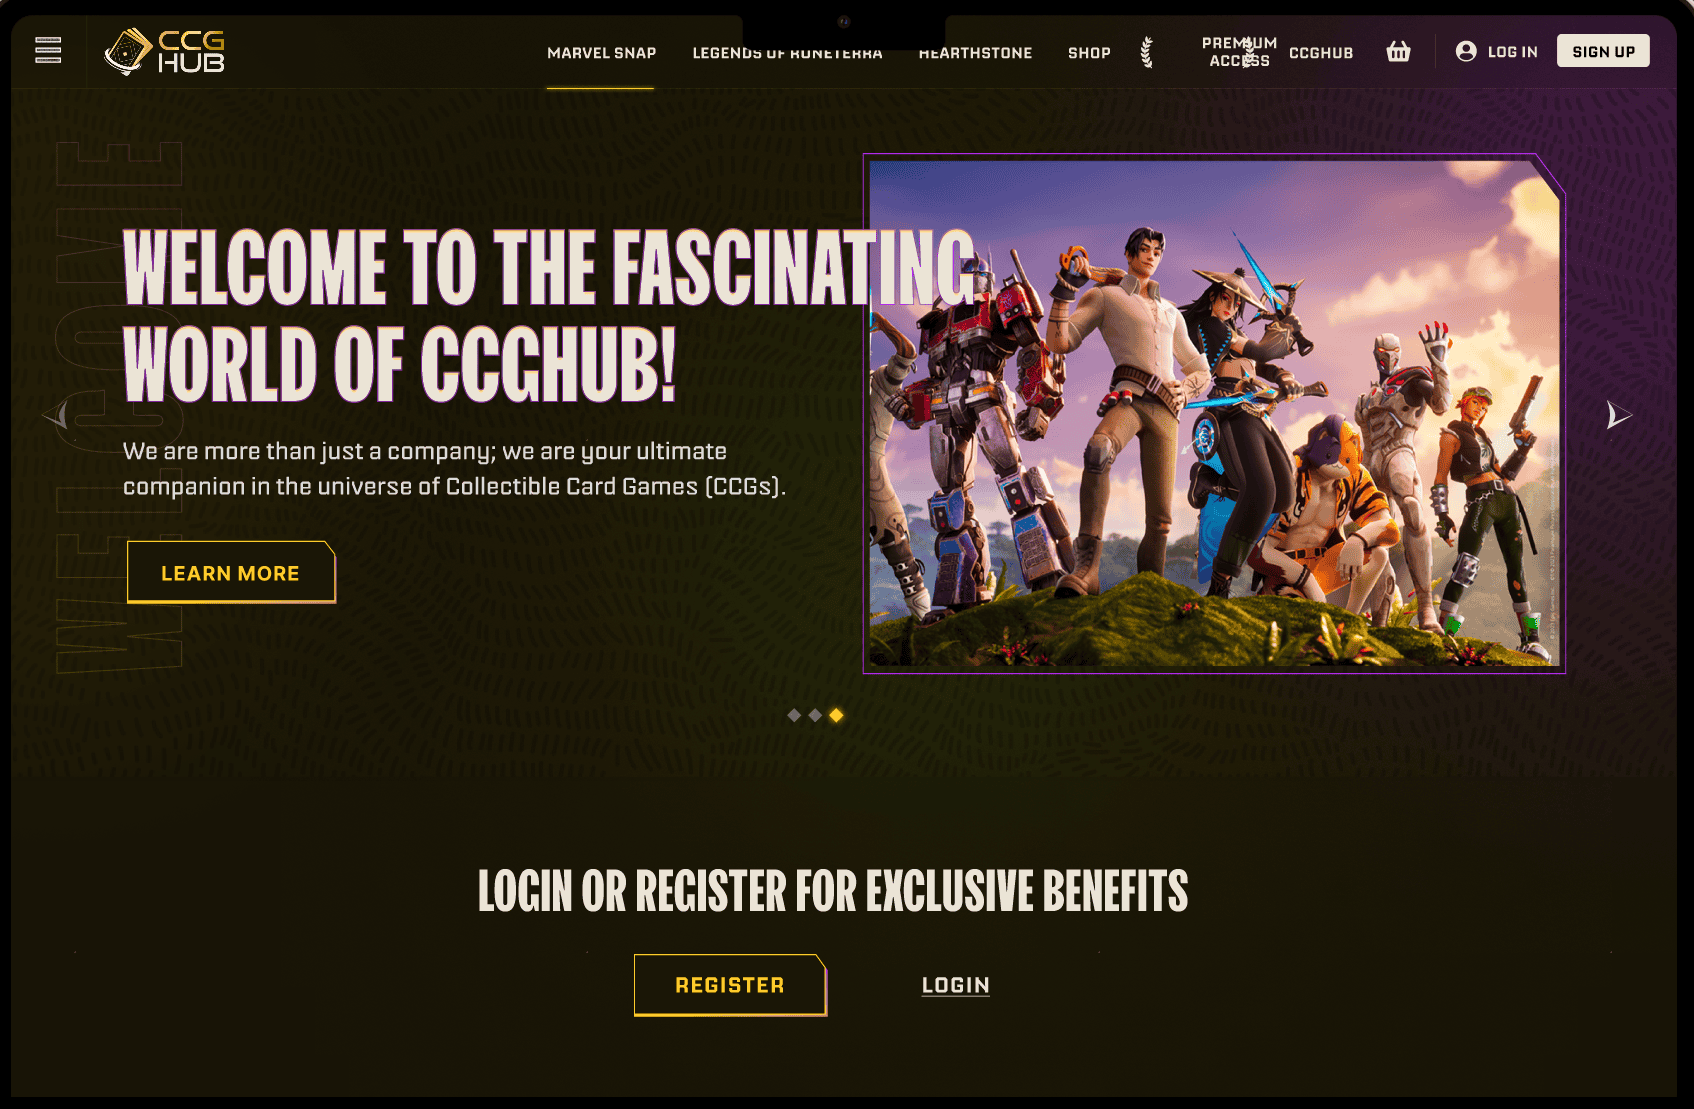Viewport: 1694px width, 1109px height.
Task: Open the CCGHUB nav item
Action: [x=1320, y=53]
